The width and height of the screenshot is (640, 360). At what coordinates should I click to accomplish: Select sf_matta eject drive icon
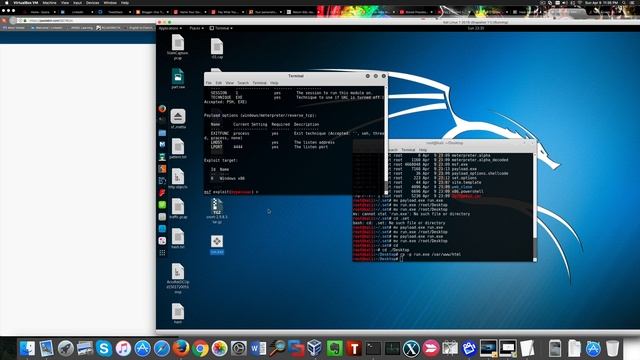[178, 118]
